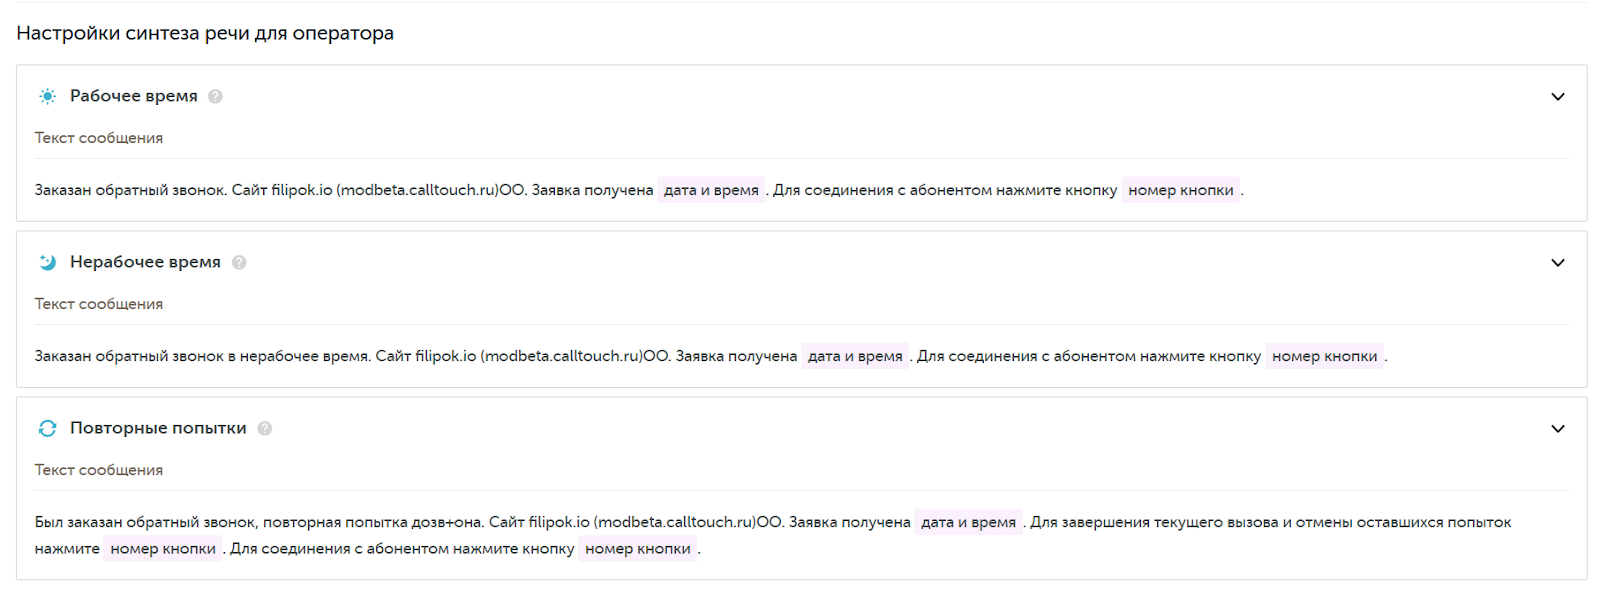Viewport: 1600px width, 605px height.
Task: Collapse the Рабочее время section chevron
Action: [x=1557, y=96]
